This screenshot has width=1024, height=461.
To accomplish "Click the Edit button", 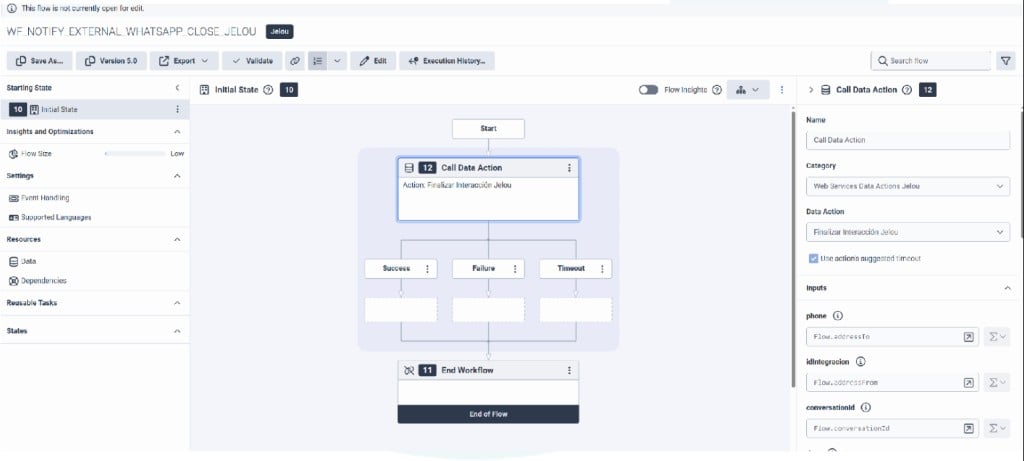I will 373,61.
